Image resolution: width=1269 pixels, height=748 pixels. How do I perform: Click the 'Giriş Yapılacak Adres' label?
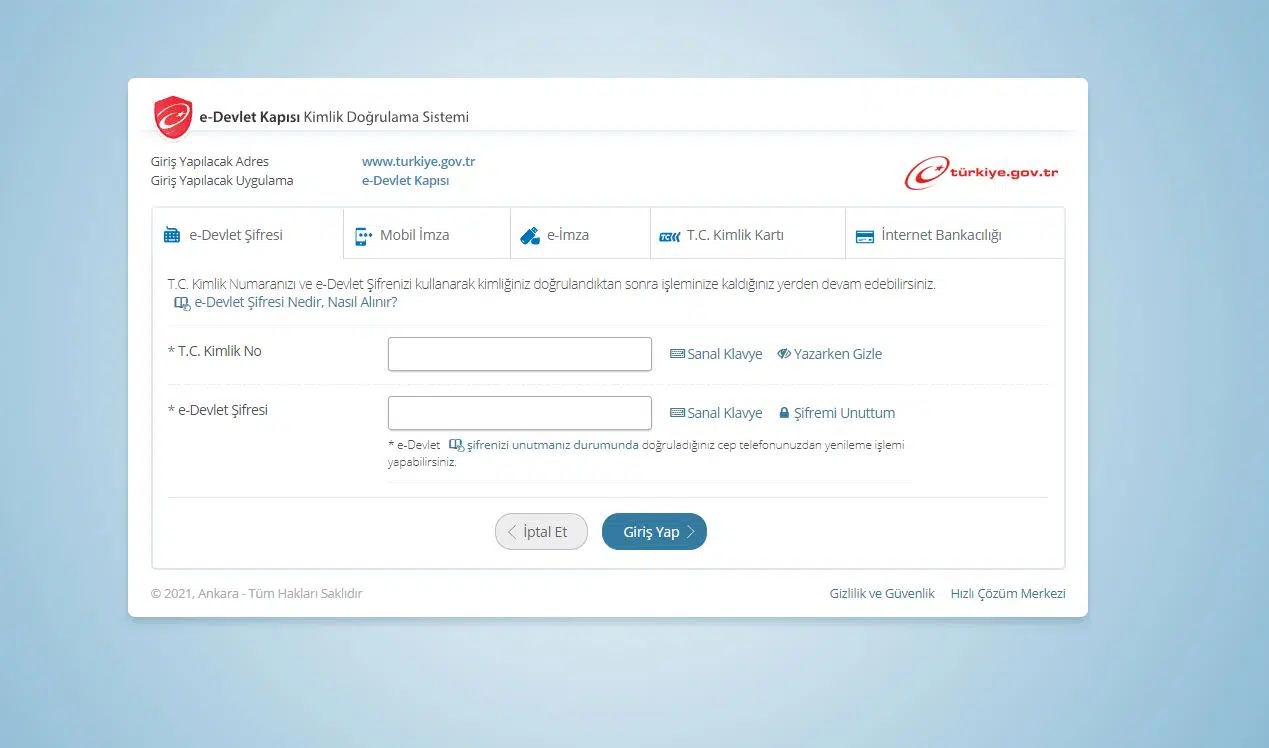point(210,161)
